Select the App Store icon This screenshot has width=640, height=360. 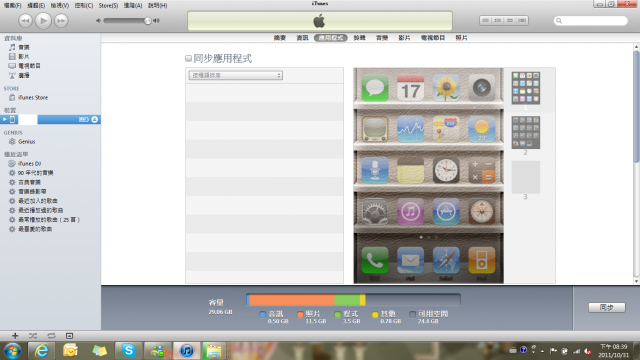(x=446, y=211)
